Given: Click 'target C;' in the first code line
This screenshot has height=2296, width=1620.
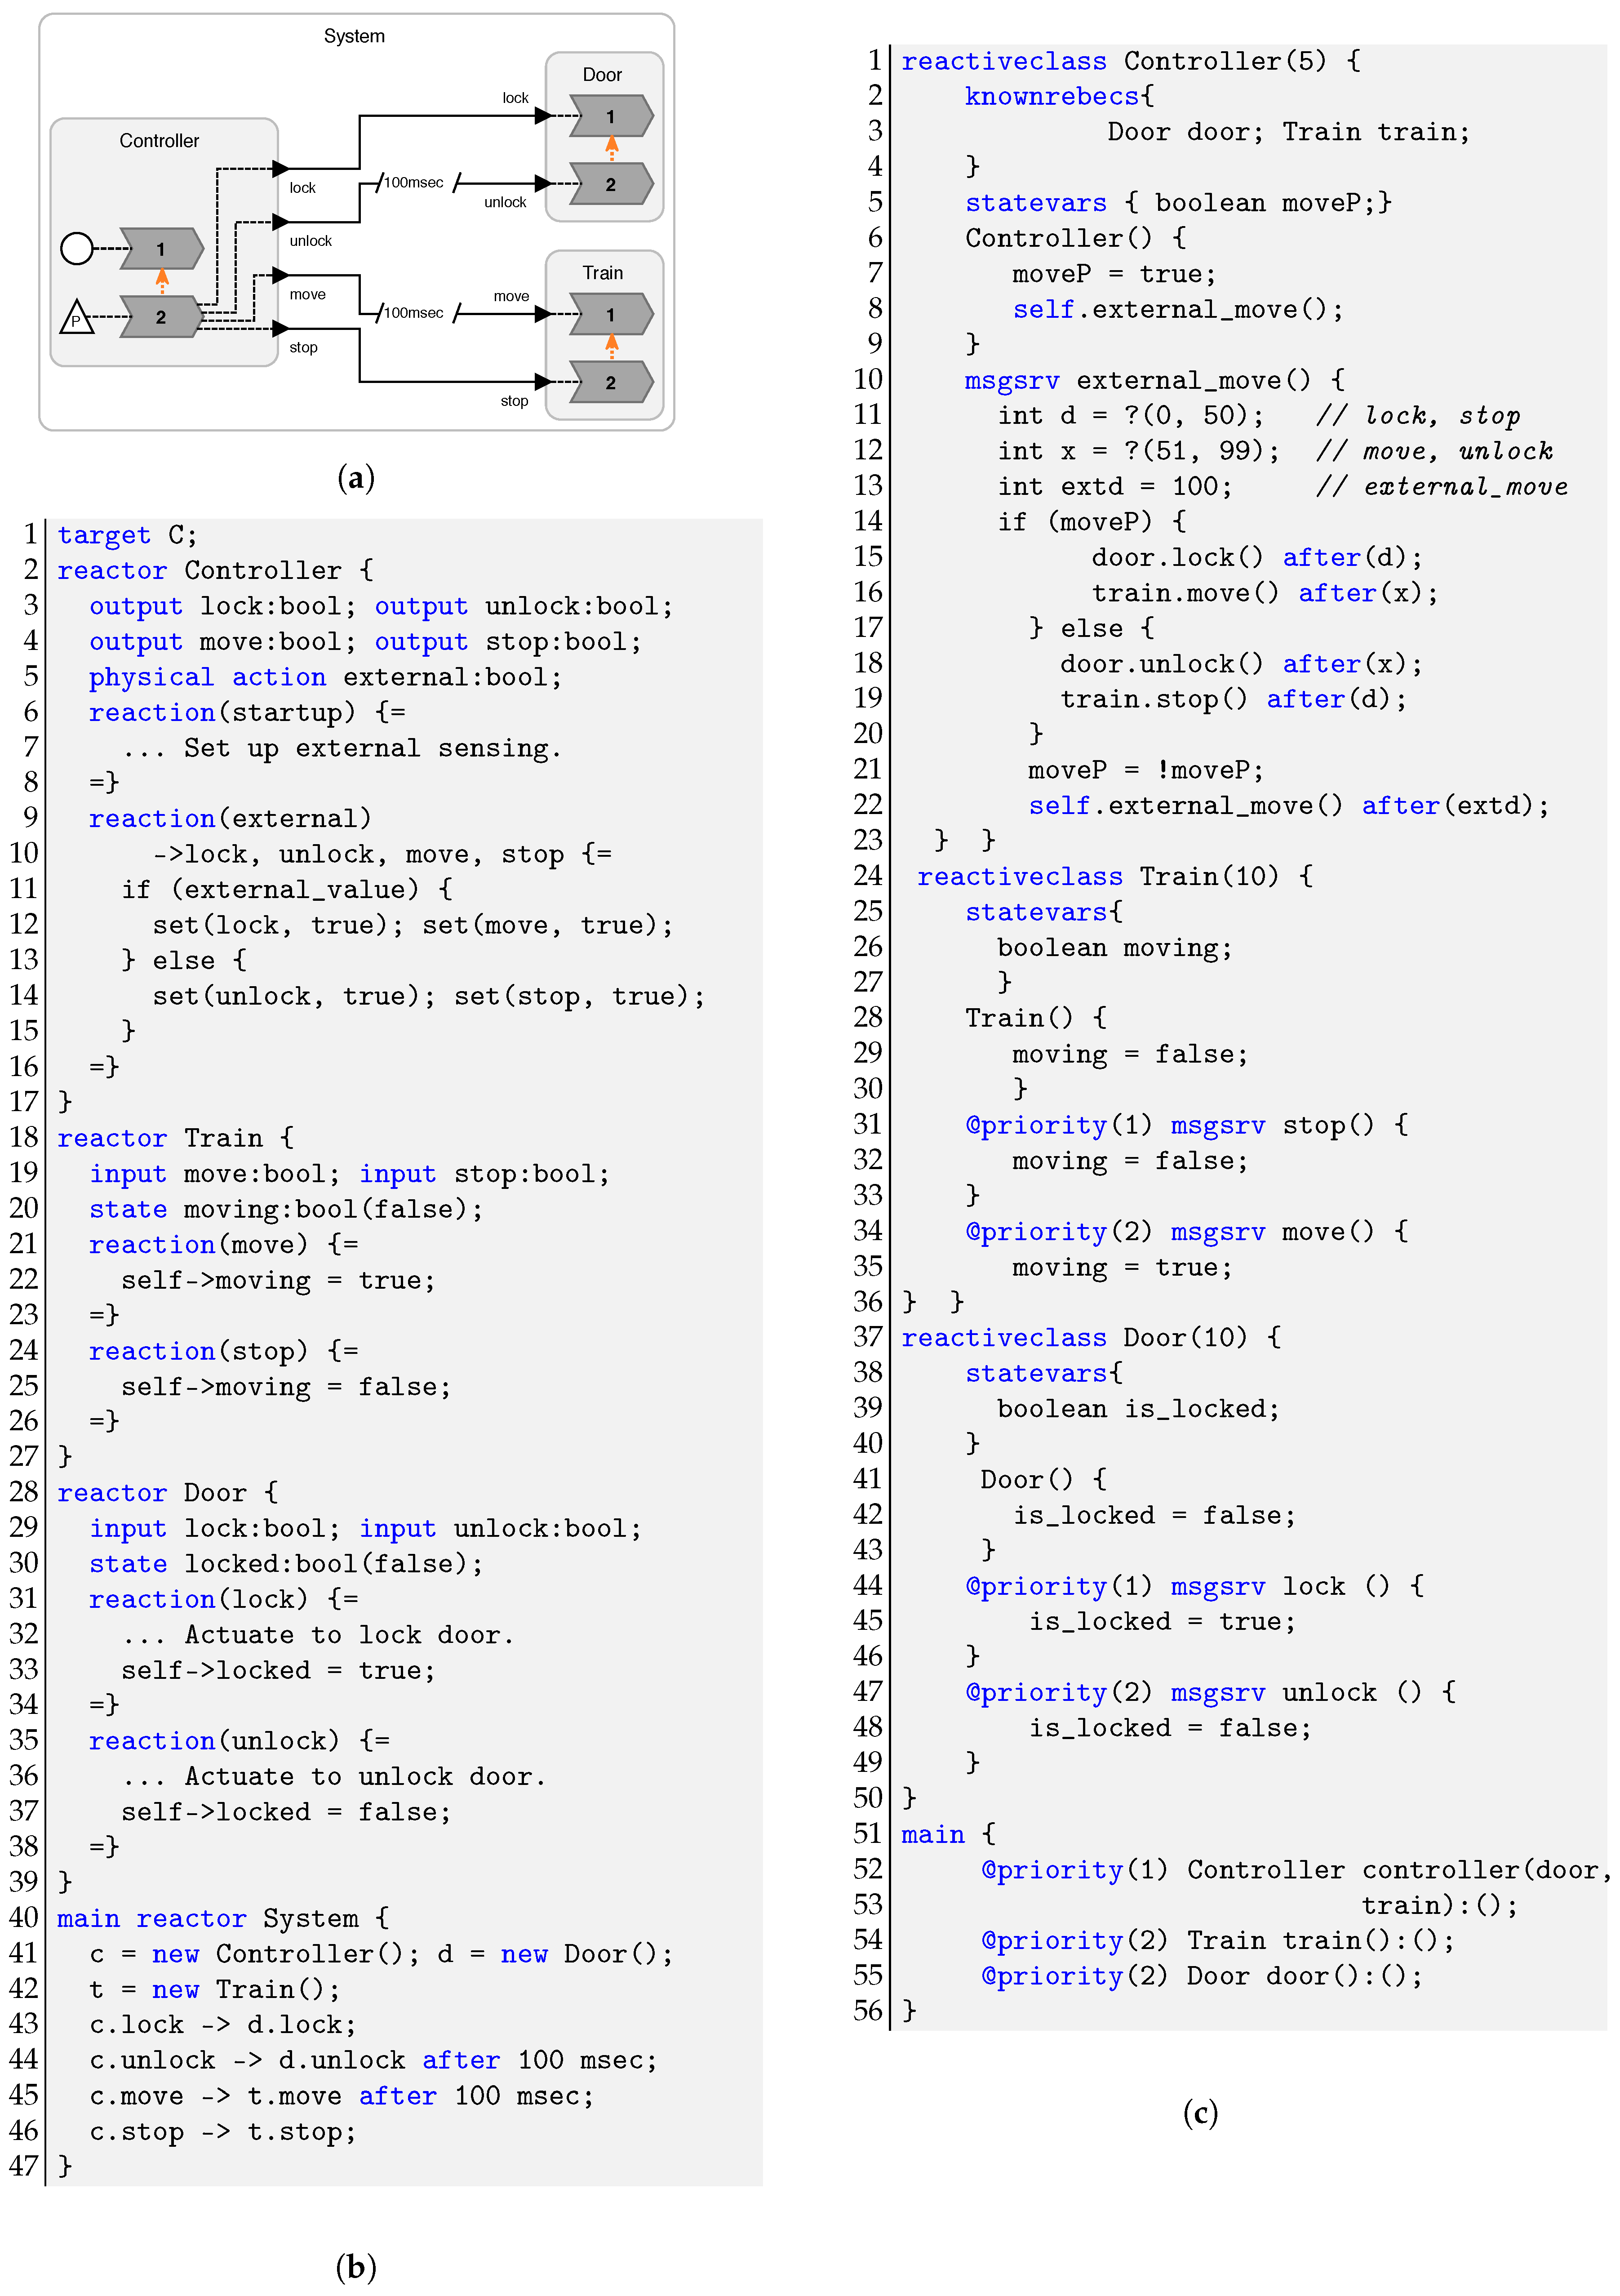Looking at the screenshot, I should pos(127,535).
